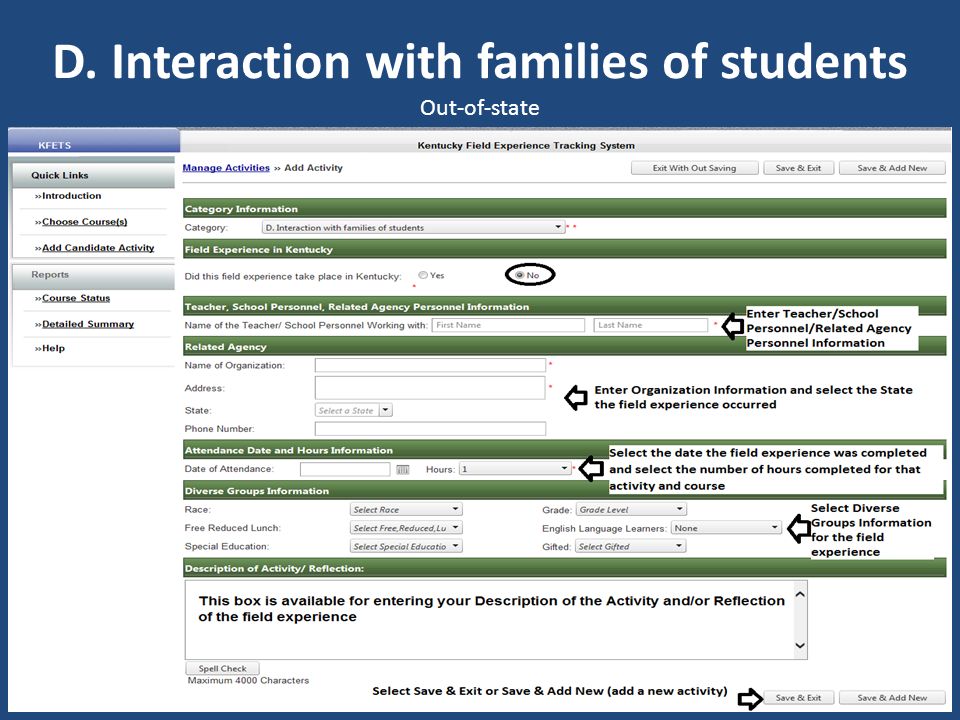Click the Last Name input field

(x=650, y=325)
